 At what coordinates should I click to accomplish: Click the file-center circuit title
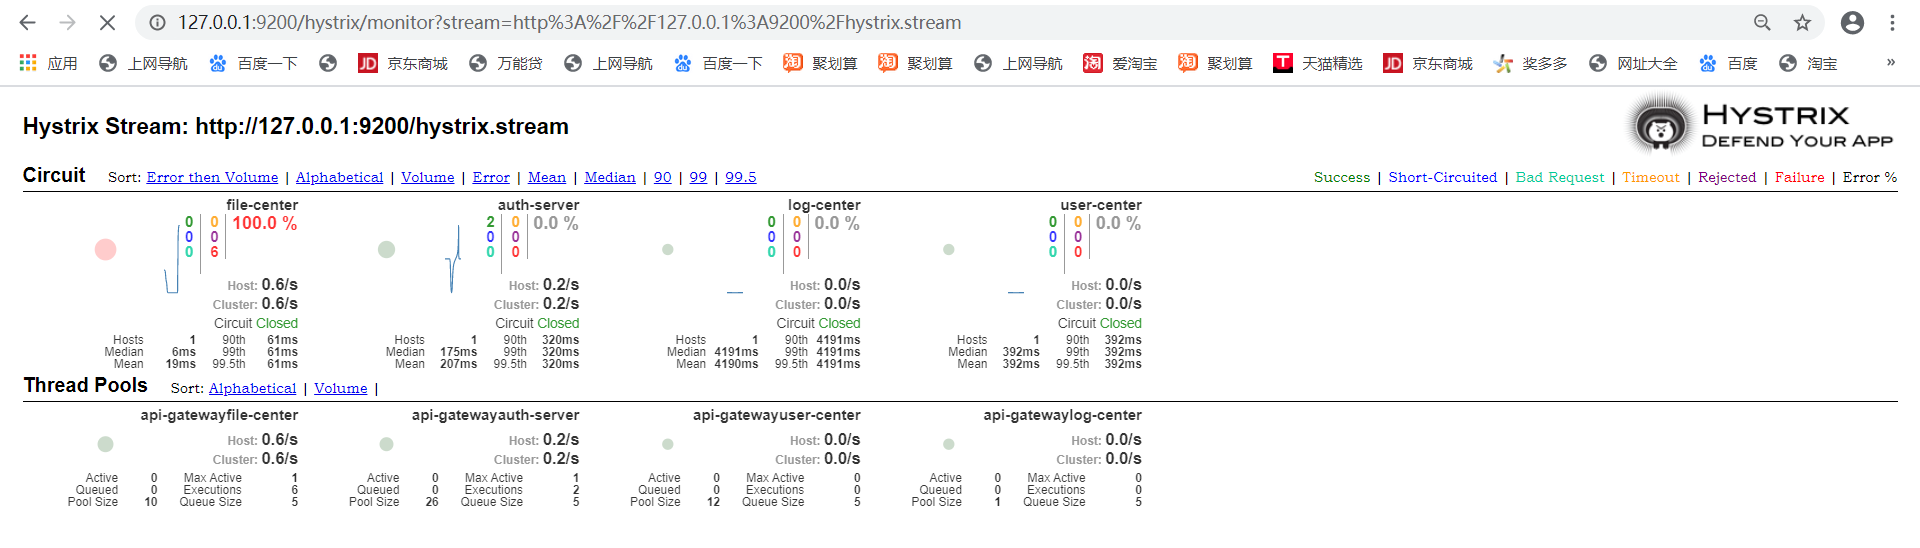tap(262, 205)
